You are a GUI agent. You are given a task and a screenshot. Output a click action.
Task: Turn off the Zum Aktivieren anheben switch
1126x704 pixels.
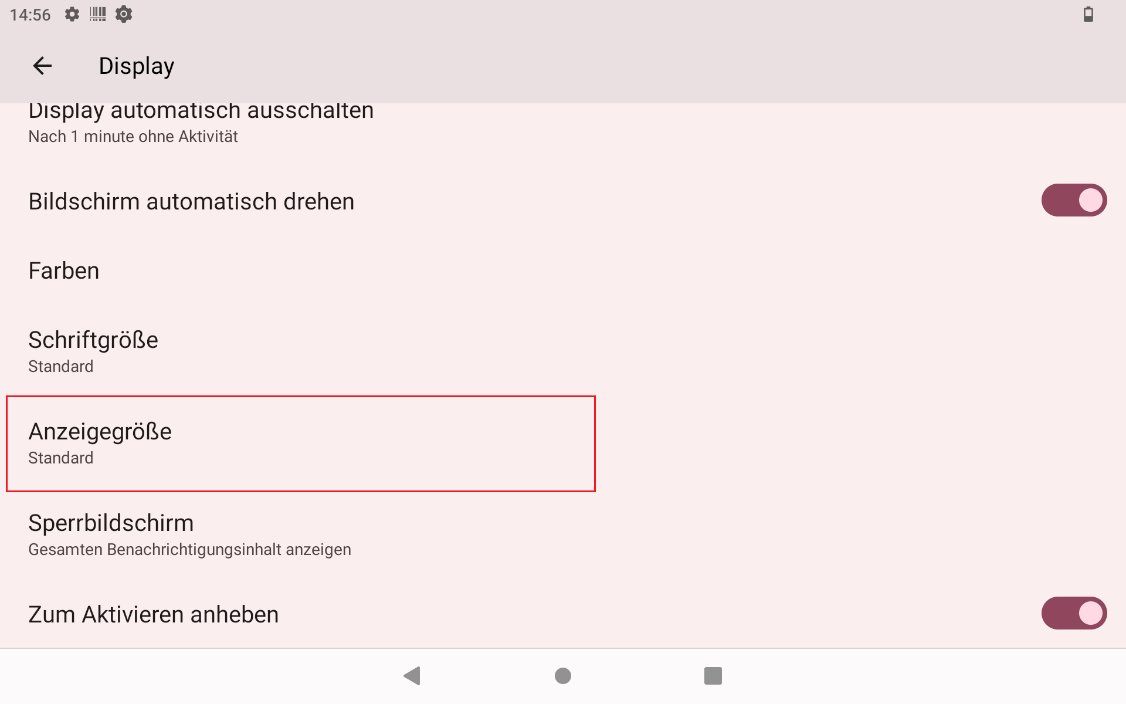[x=1074, y=613]
